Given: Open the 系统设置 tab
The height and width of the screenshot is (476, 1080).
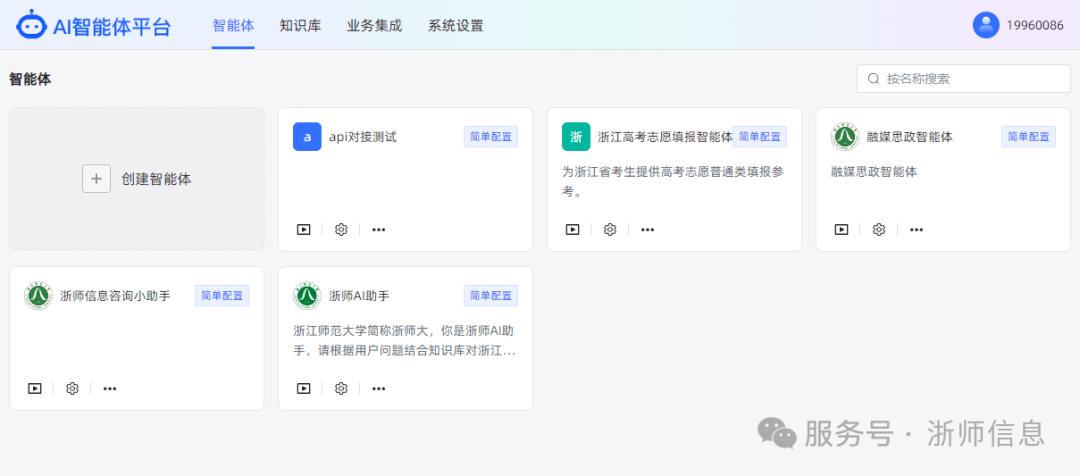Looking at the screenshot, I should tap(455, 25).
